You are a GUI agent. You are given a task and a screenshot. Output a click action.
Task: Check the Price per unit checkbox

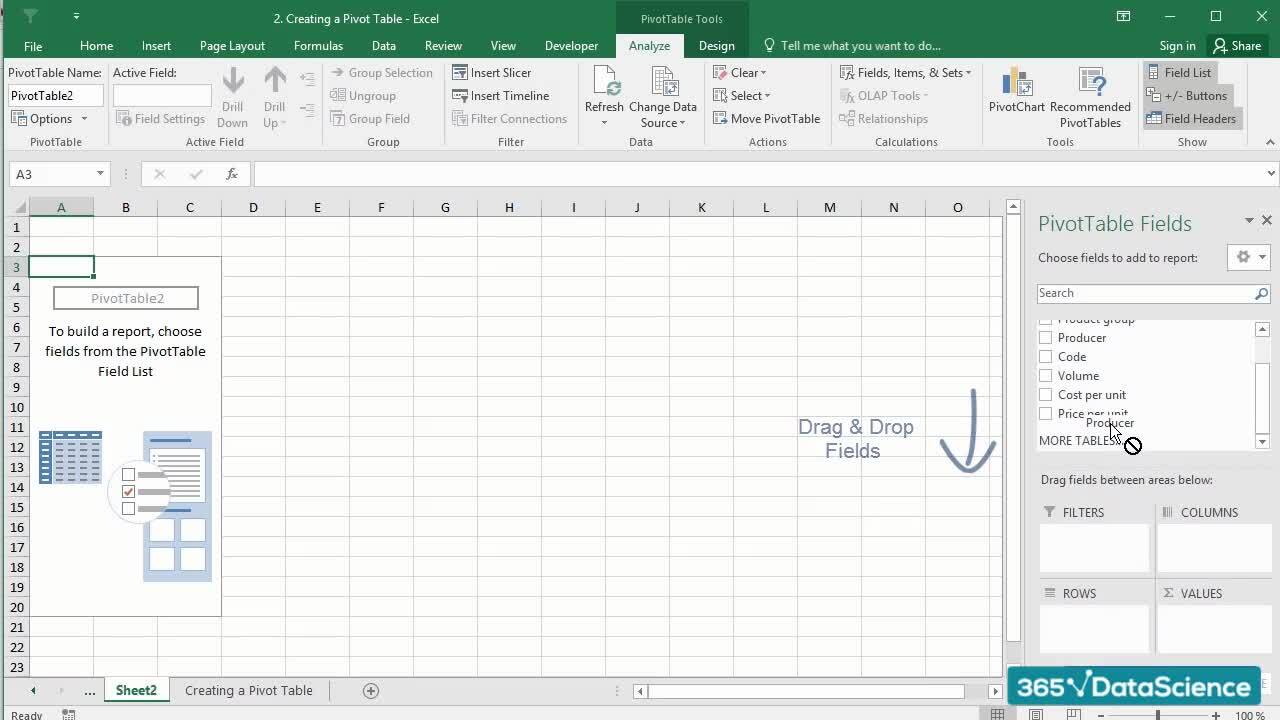point(1045,413)
